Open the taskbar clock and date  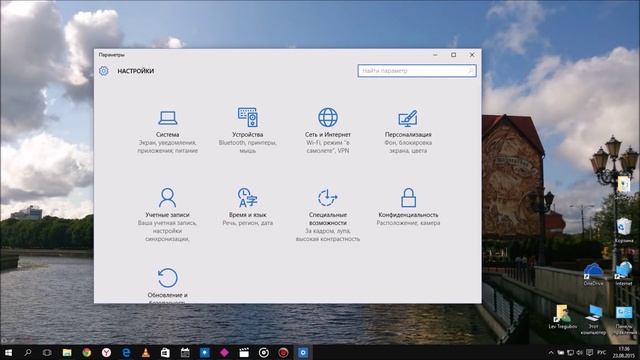click(x=623, y=352)
